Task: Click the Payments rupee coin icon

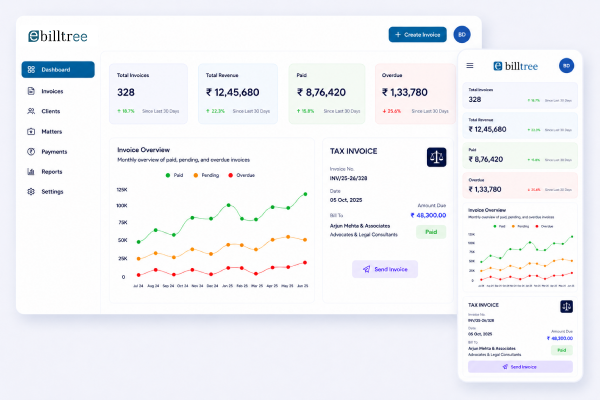Action: (x=31, y=152)
